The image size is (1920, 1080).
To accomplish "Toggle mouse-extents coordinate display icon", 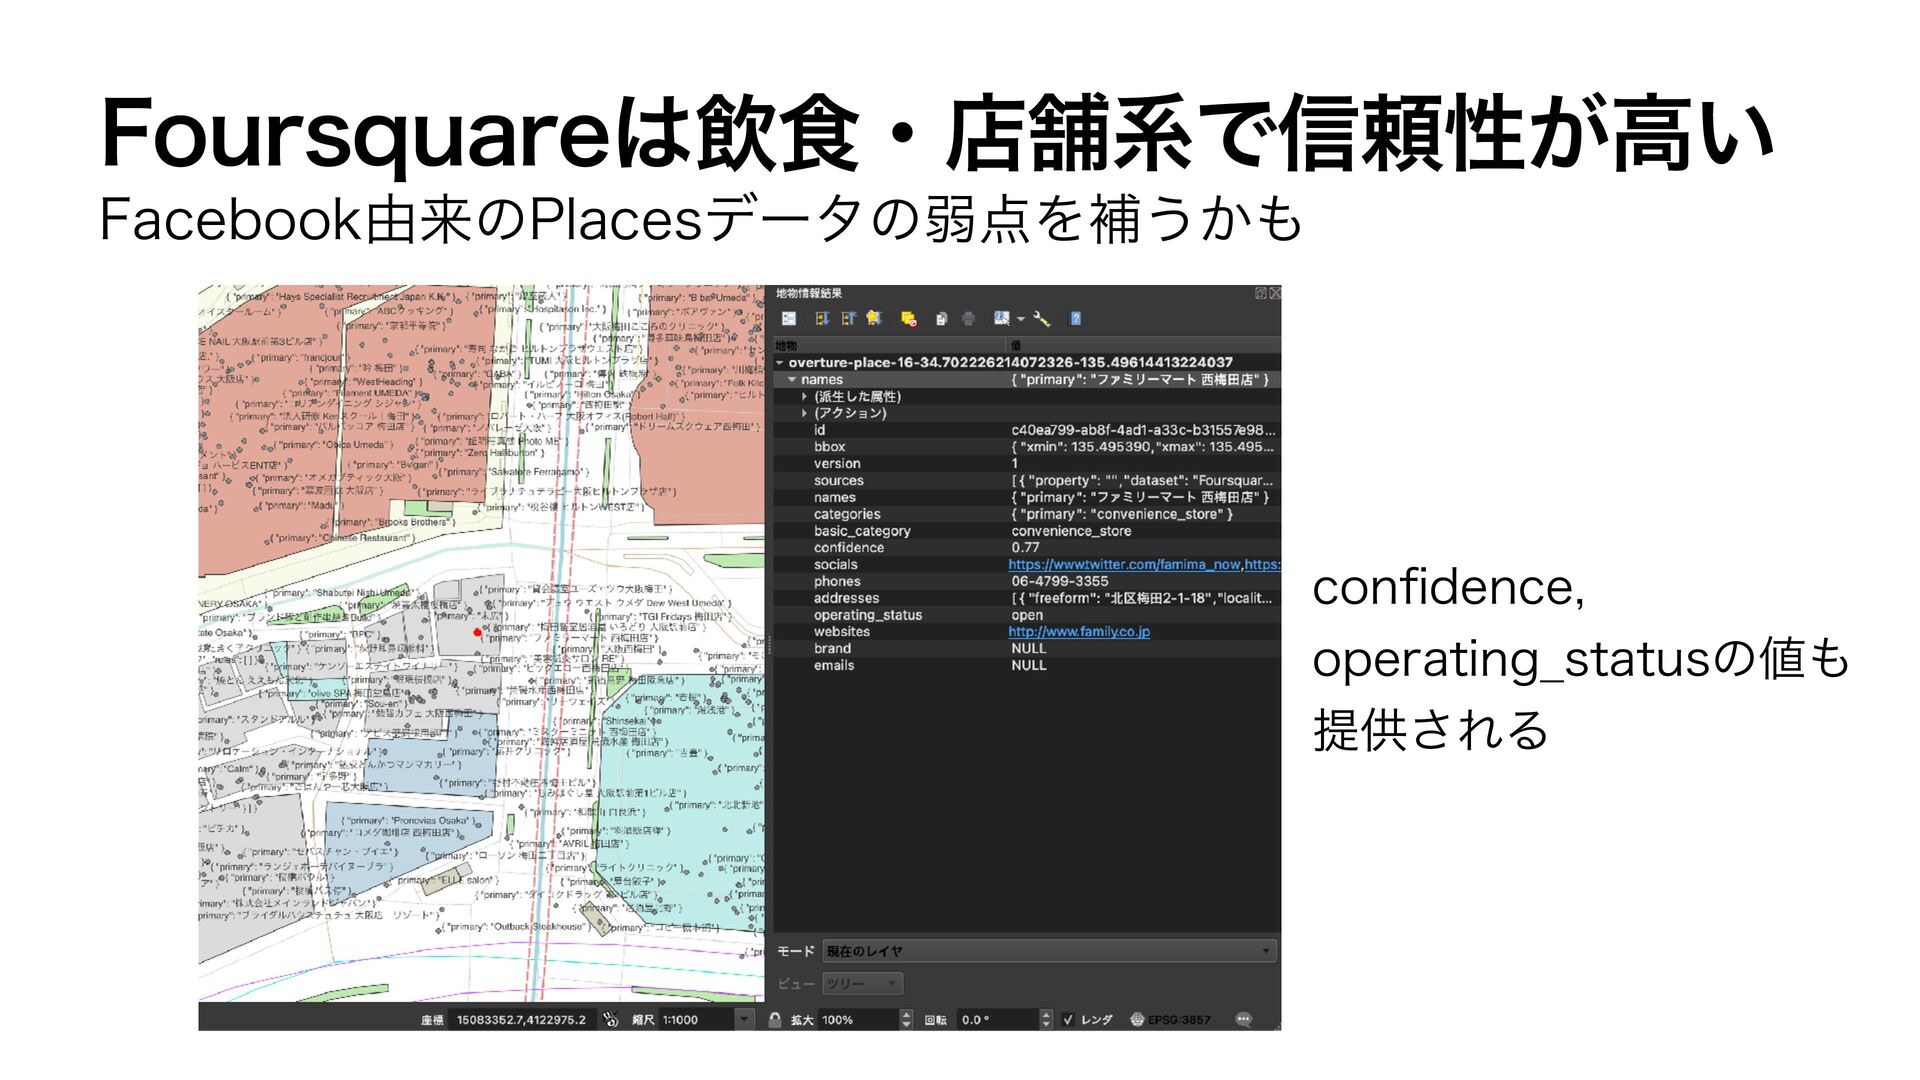I will pos(611,1019).
